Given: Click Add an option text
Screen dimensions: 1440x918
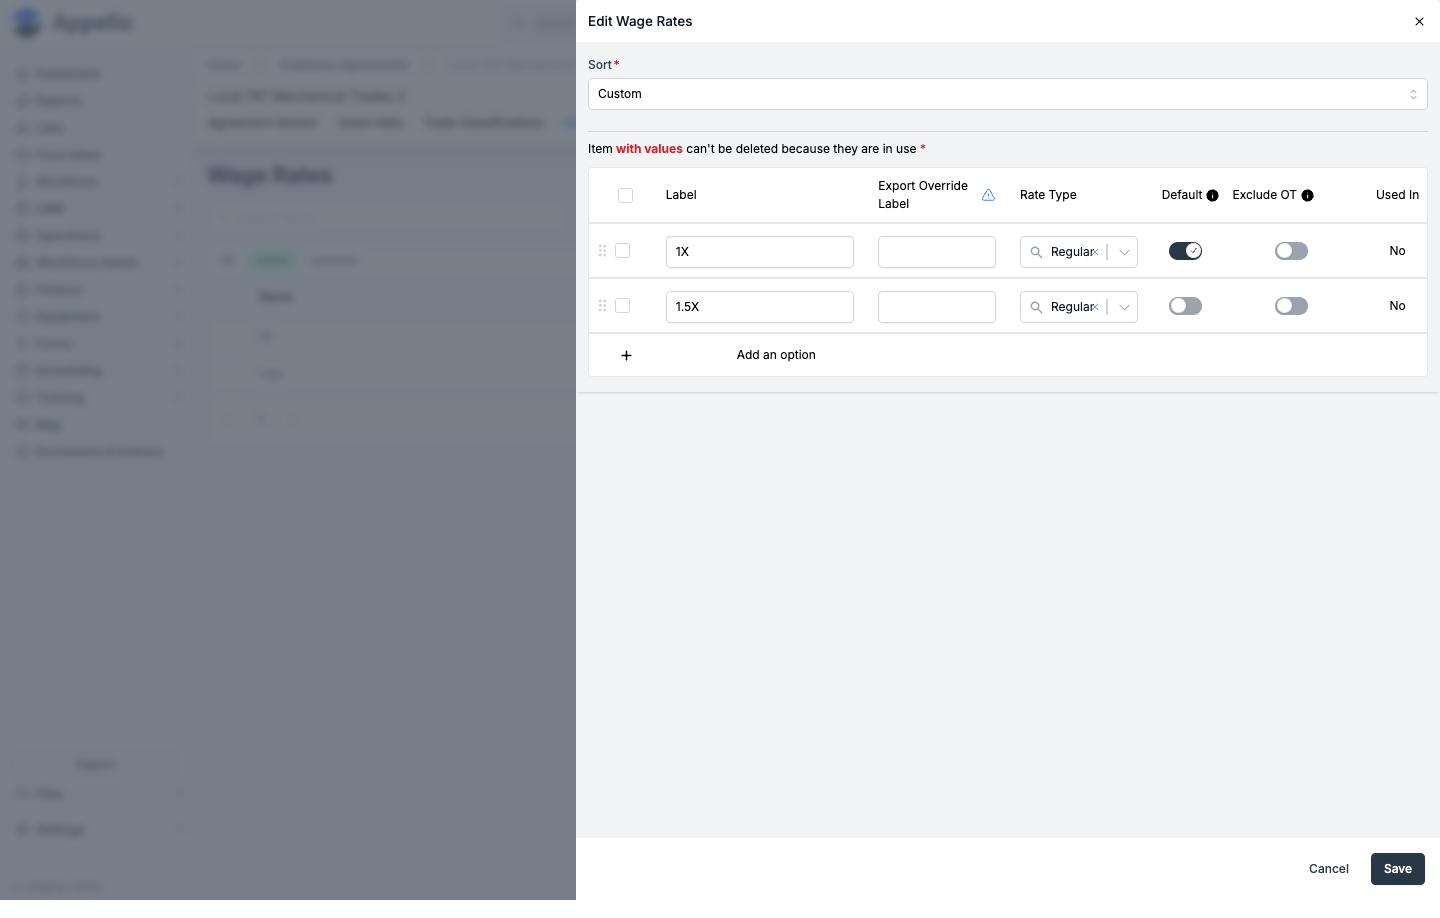Looking at the screenshot, I should [x=776, y=355].
